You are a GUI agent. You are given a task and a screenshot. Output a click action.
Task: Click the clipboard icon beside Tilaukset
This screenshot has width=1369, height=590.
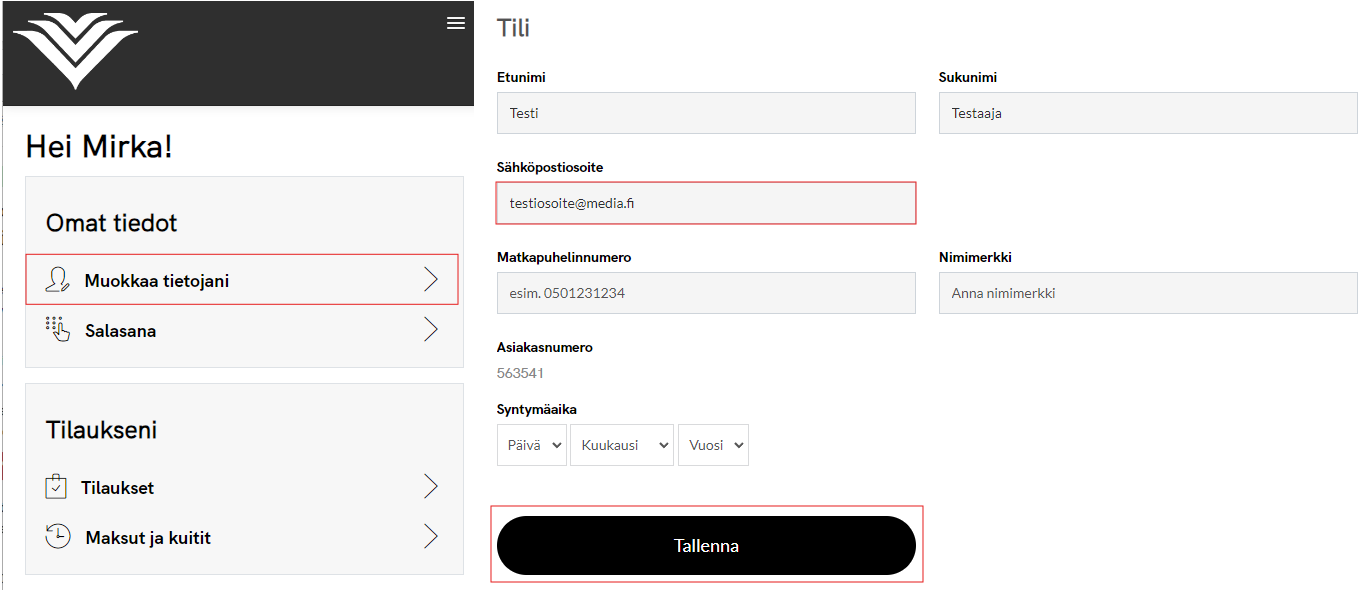[56, 487]
